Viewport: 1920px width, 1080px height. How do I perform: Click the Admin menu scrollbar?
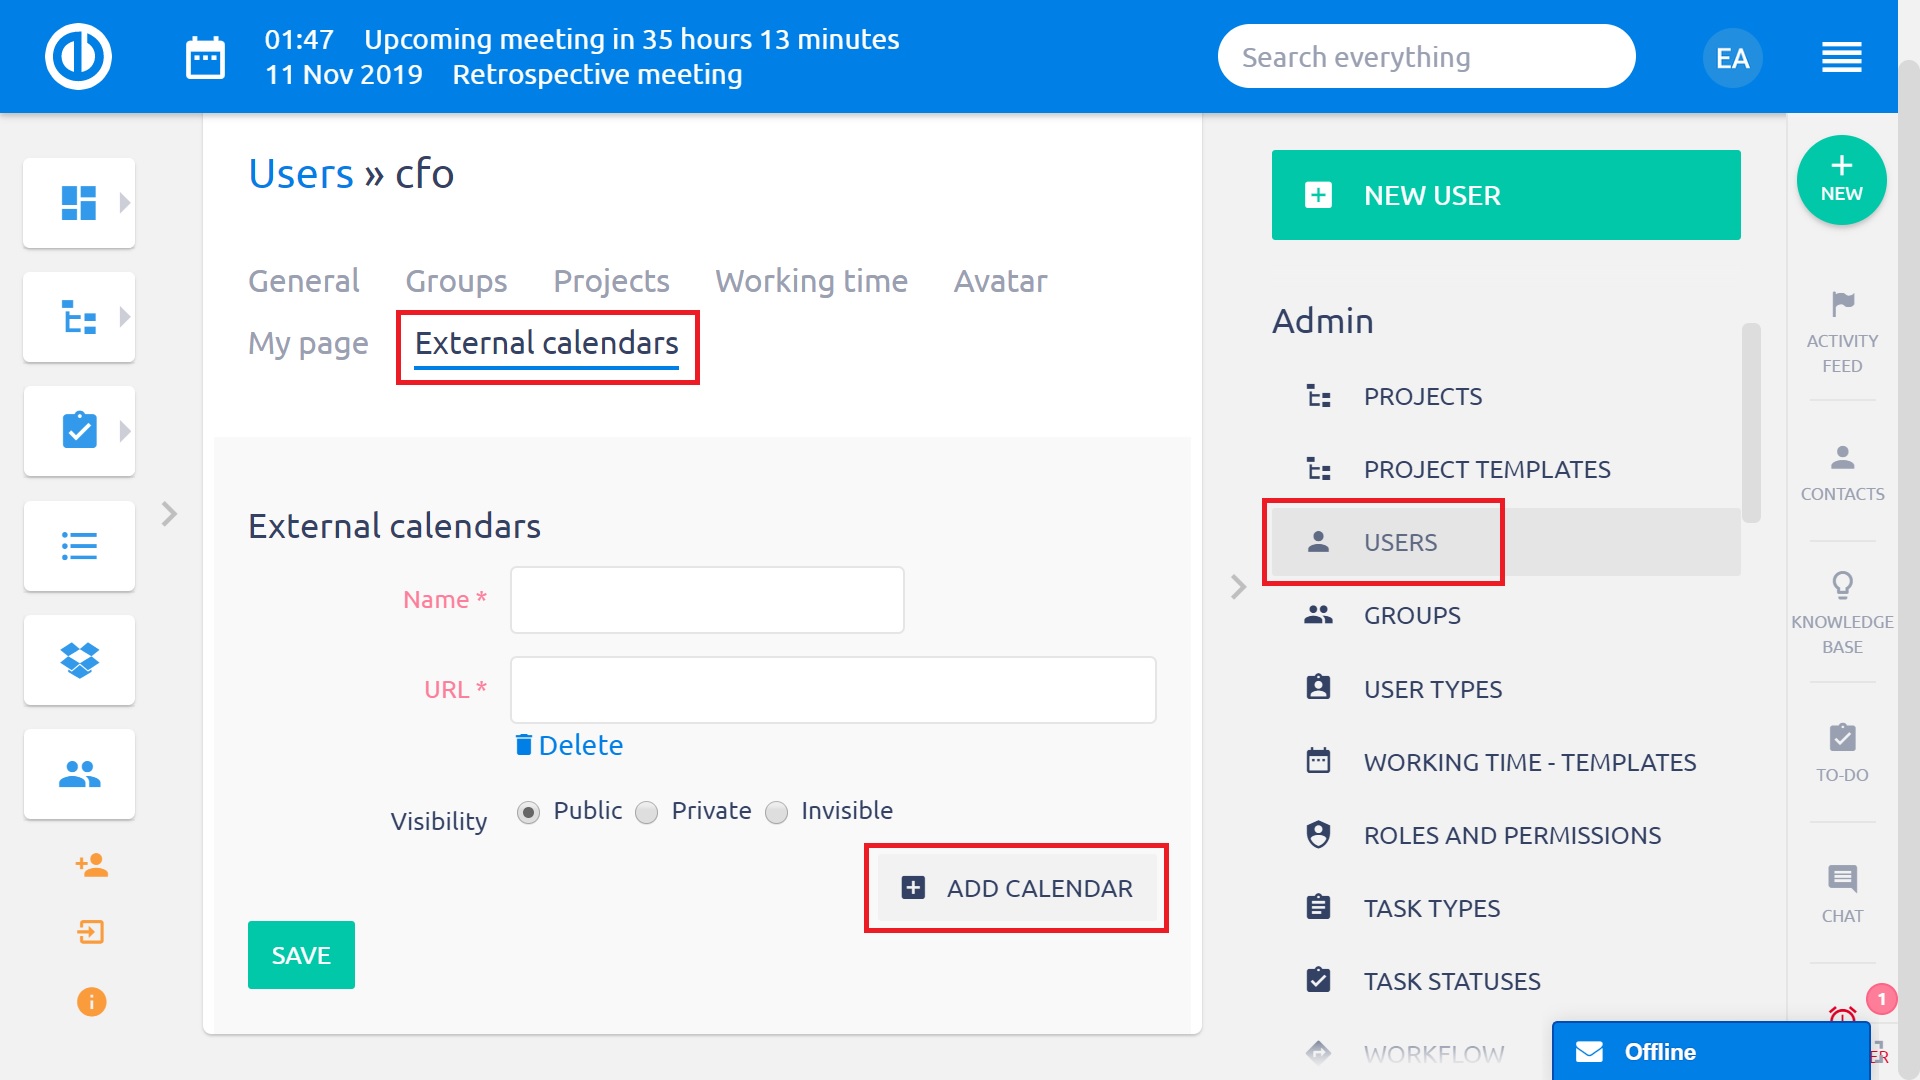coord(1750,422)
